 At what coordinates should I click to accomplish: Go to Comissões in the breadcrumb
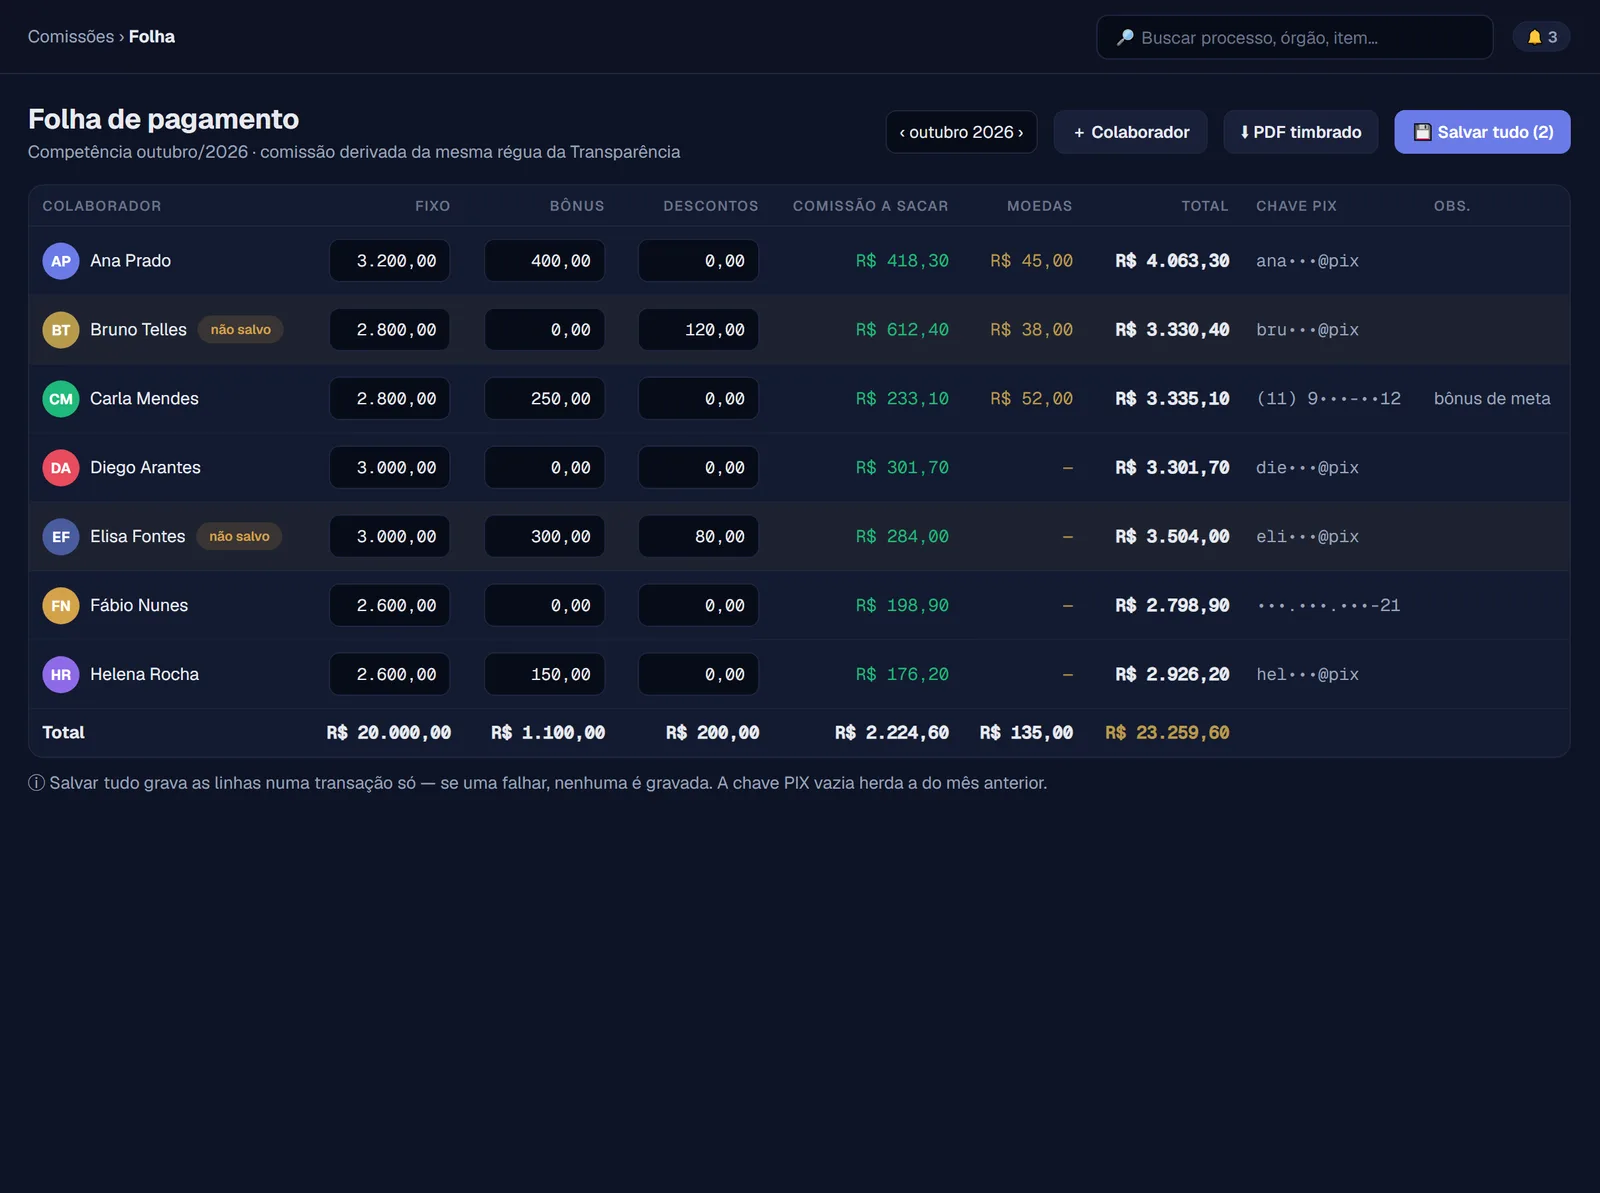pyautogui.click(x=71, y=36)
